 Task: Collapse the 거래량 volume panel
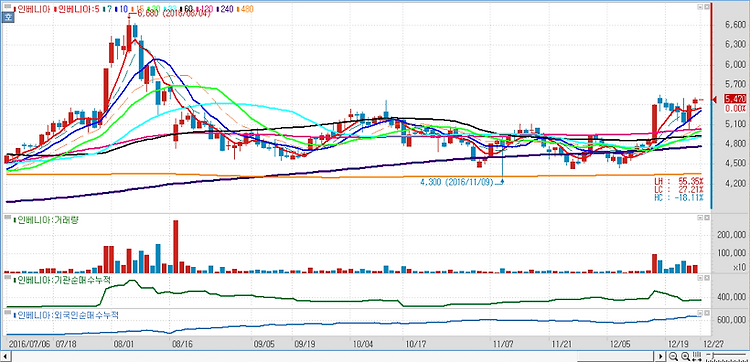[699, 218]
